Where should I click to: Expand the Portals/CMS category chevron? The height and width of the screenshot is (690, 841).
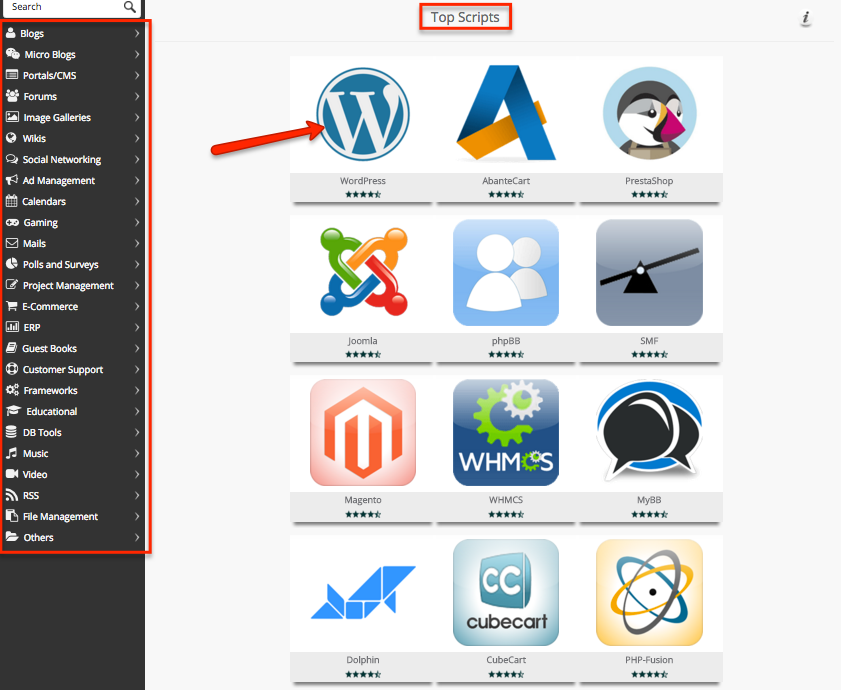point(137,75)
